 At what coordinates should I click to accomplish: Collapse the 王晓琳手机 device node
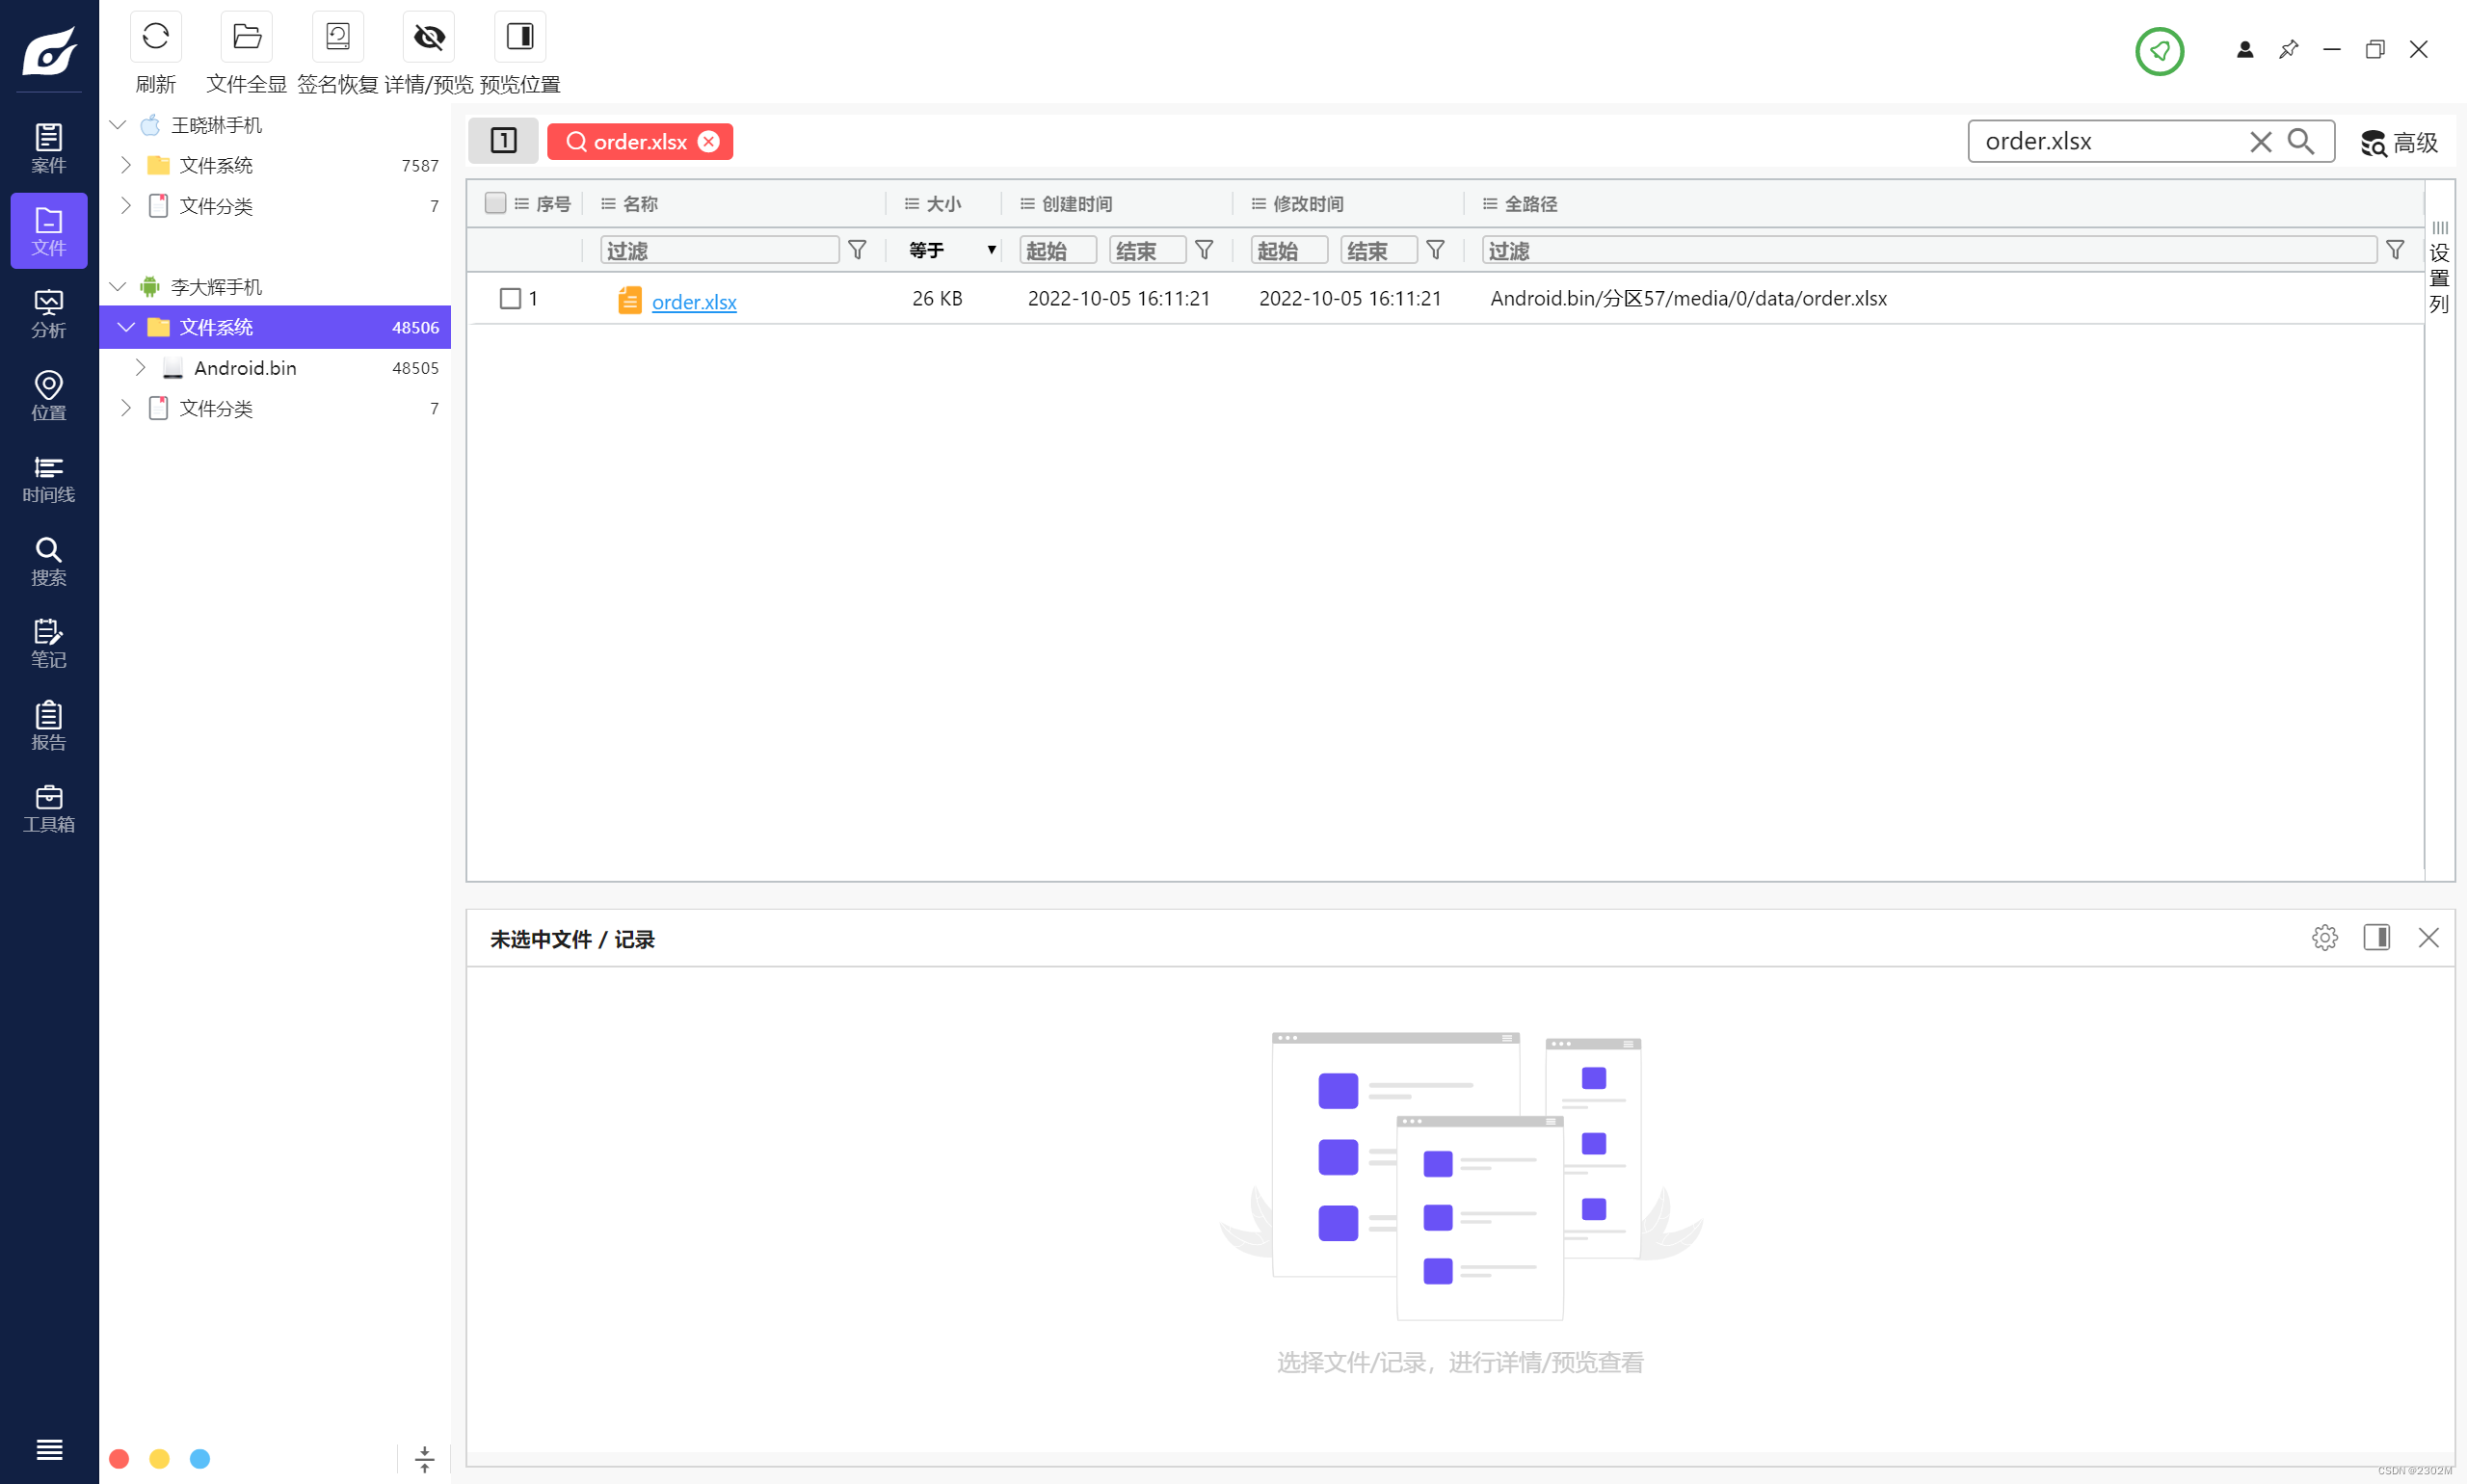click(x=118, y=125)
